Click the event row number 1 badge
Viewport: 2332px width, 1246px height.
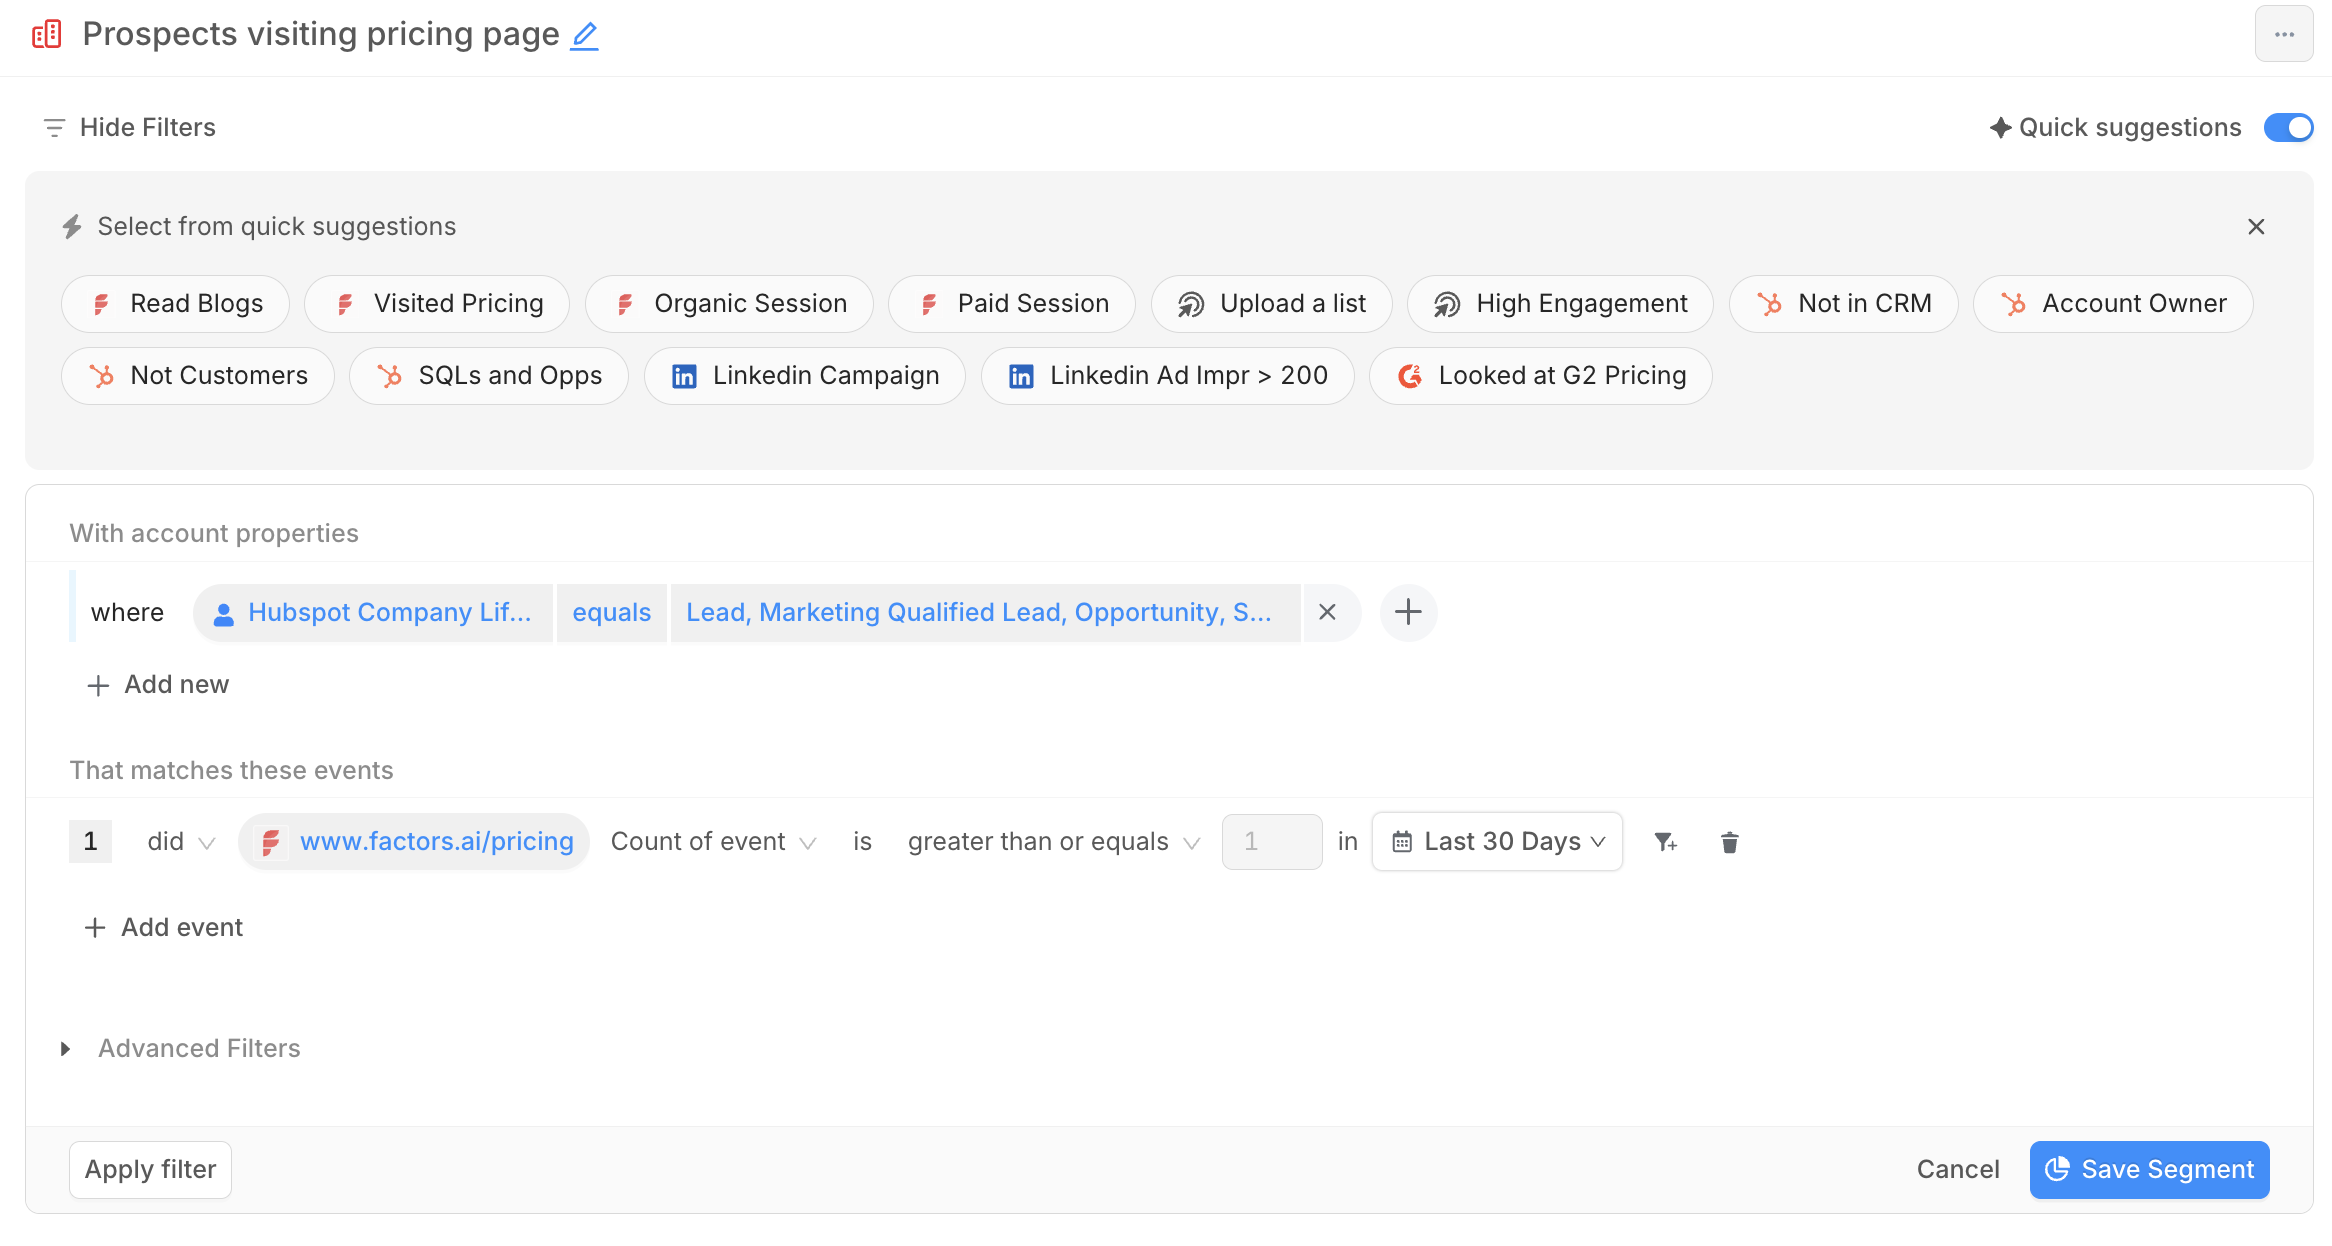click(90, 842)
